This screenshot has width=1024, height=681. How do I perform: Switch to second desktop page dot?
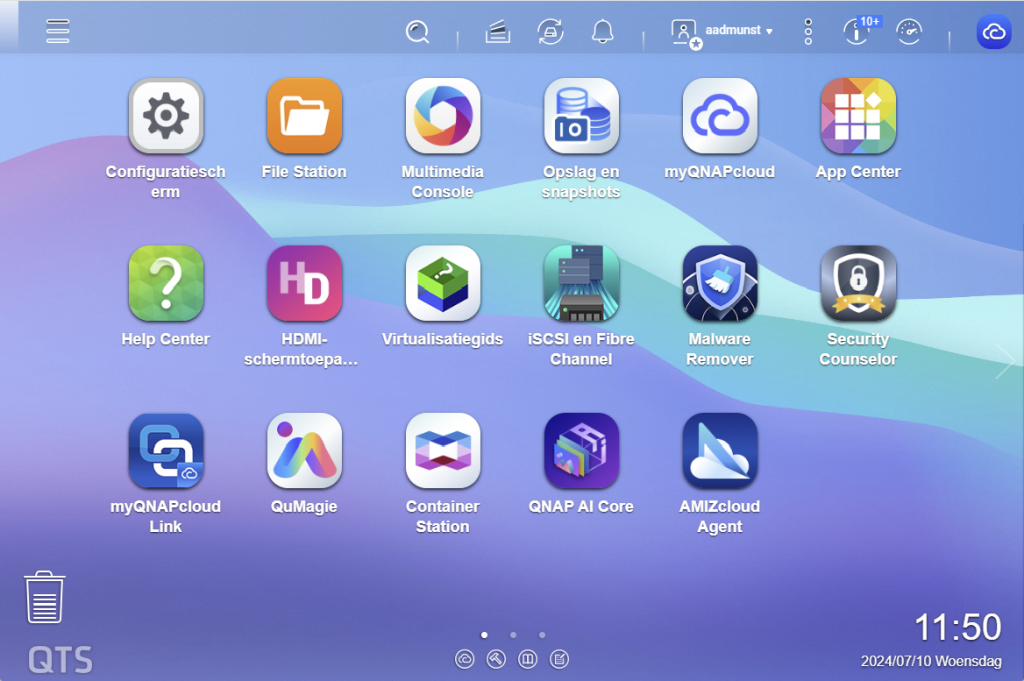513,635
